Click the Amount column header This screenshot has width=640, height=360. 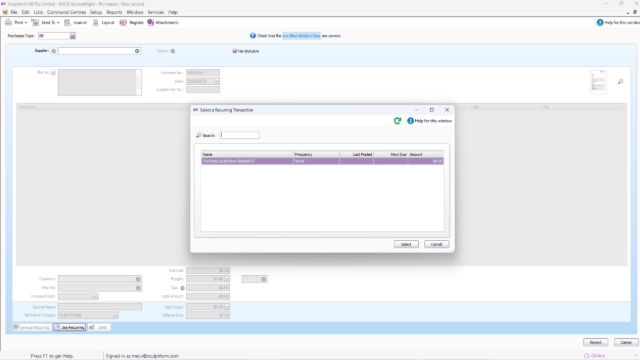[x=426, y=154]
